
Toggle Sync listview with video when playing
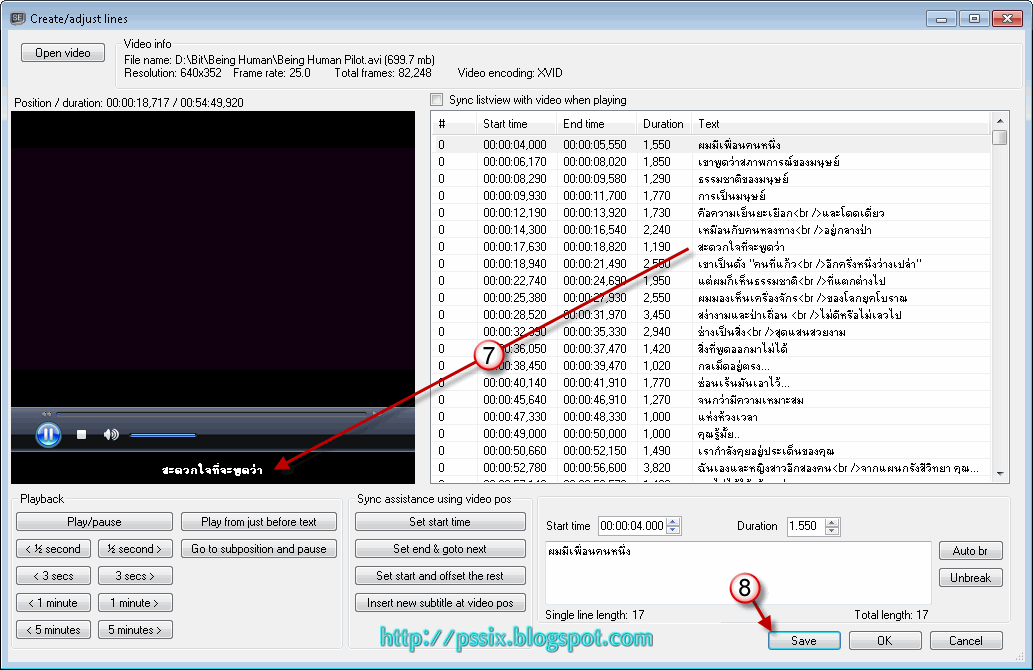coord(437,100)
